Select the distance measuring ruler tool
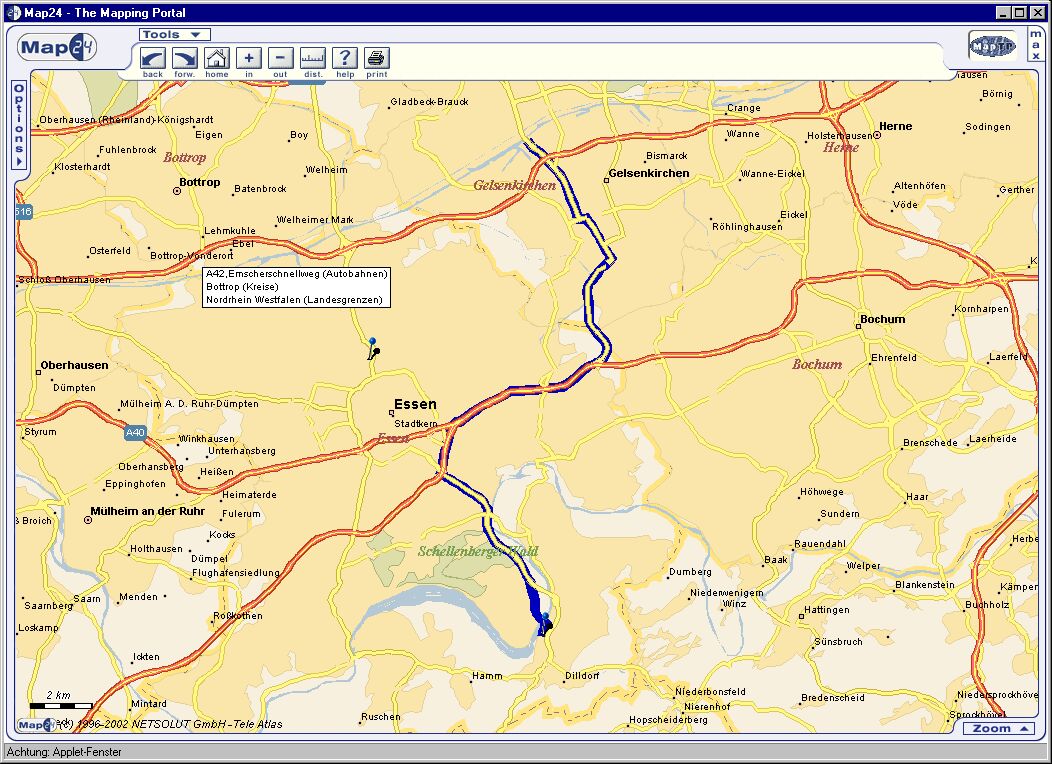 (313, 58)
